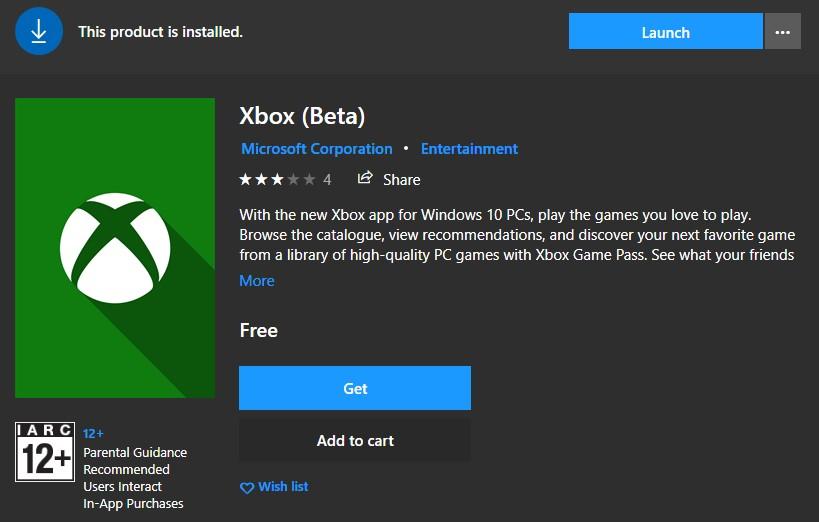Click the rating count number 4
Screen dimensions: 819x522
327,180
